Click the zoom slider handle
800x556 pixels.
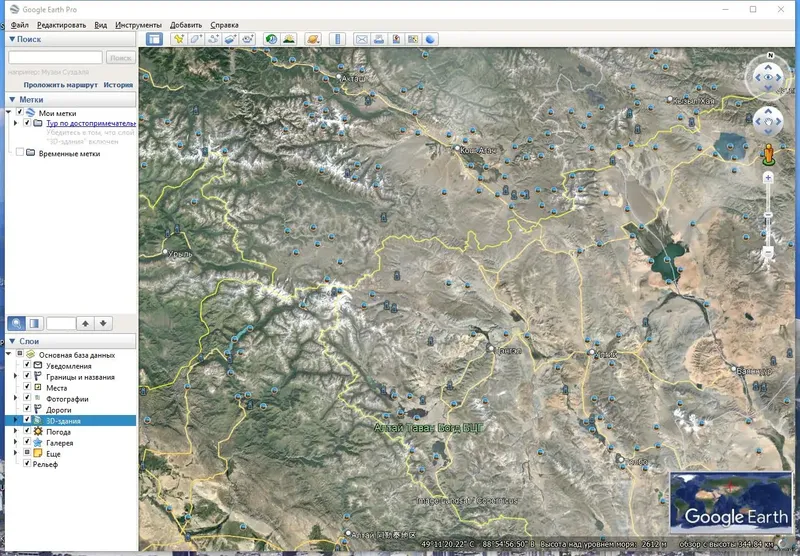pos(768,215)
